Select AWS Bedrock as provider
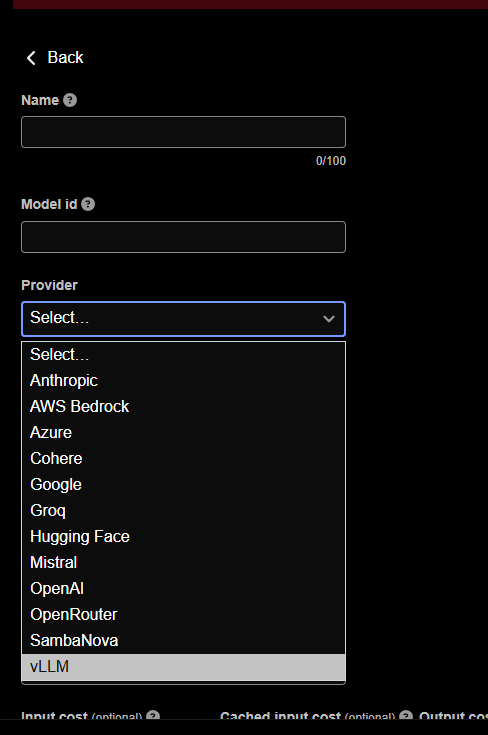 [183, 407]
